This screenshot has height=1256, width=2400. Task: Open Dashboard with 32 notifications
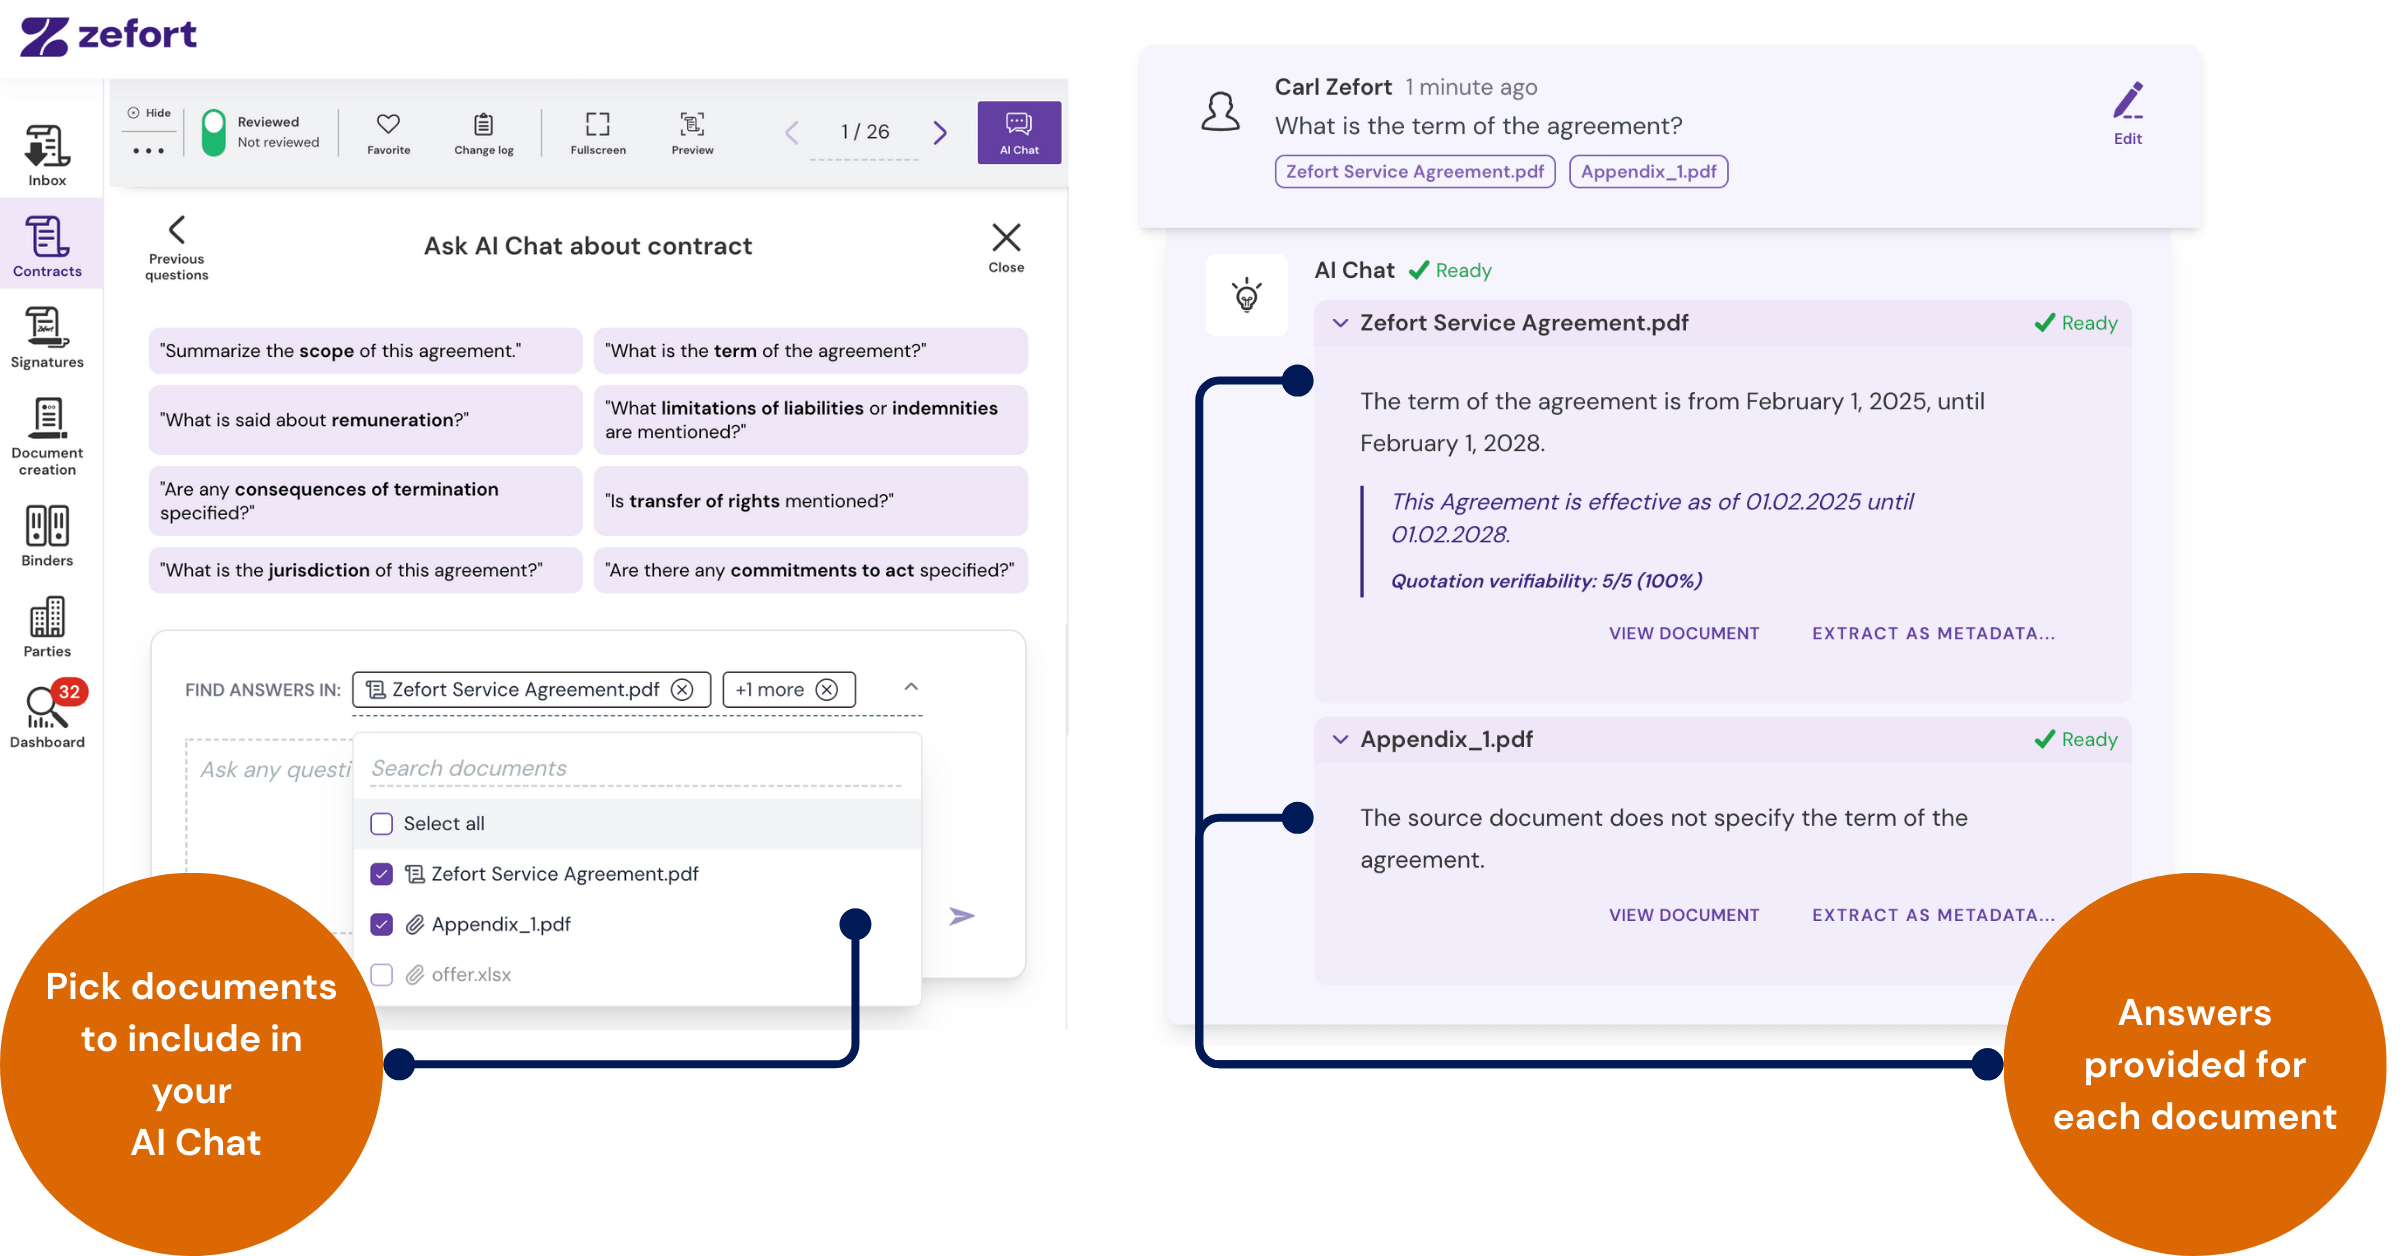[47, 715]
